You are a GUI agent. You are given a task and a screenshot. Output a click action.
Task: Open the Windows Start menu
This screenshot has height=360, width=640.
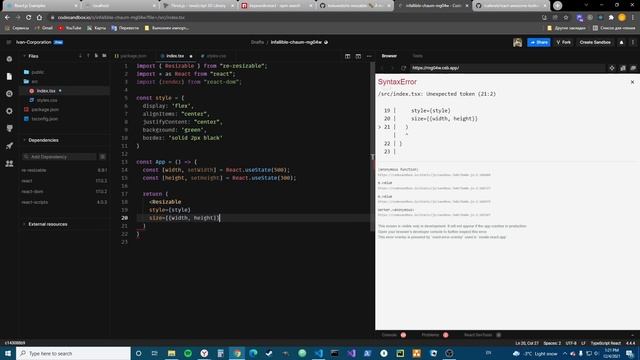click(x=8, y=353)
